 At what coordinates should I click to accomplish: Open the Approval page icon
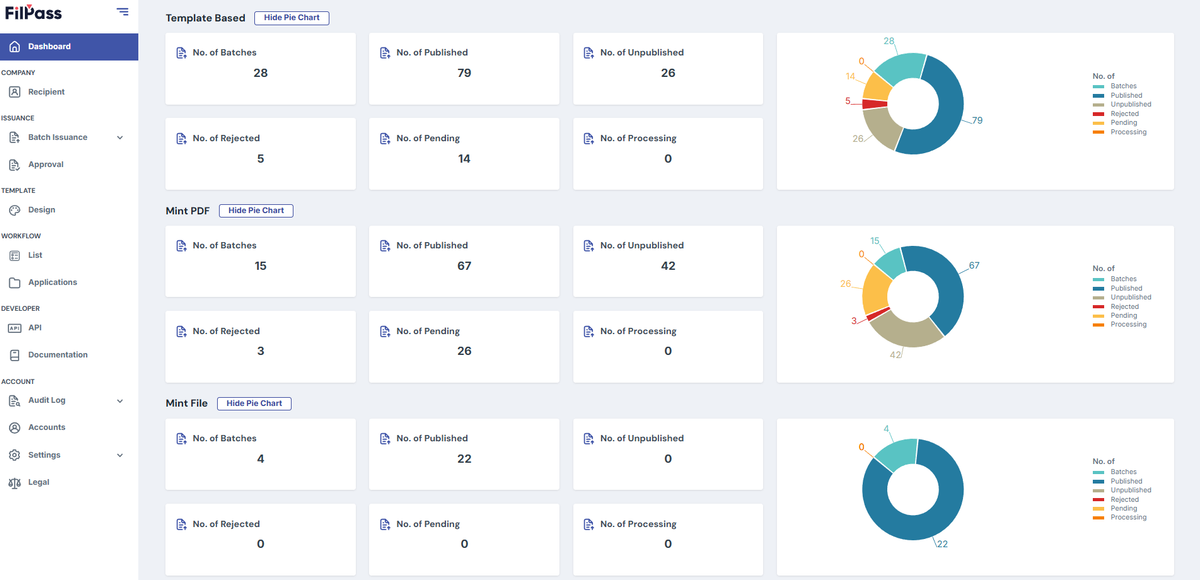click(14, 165)
